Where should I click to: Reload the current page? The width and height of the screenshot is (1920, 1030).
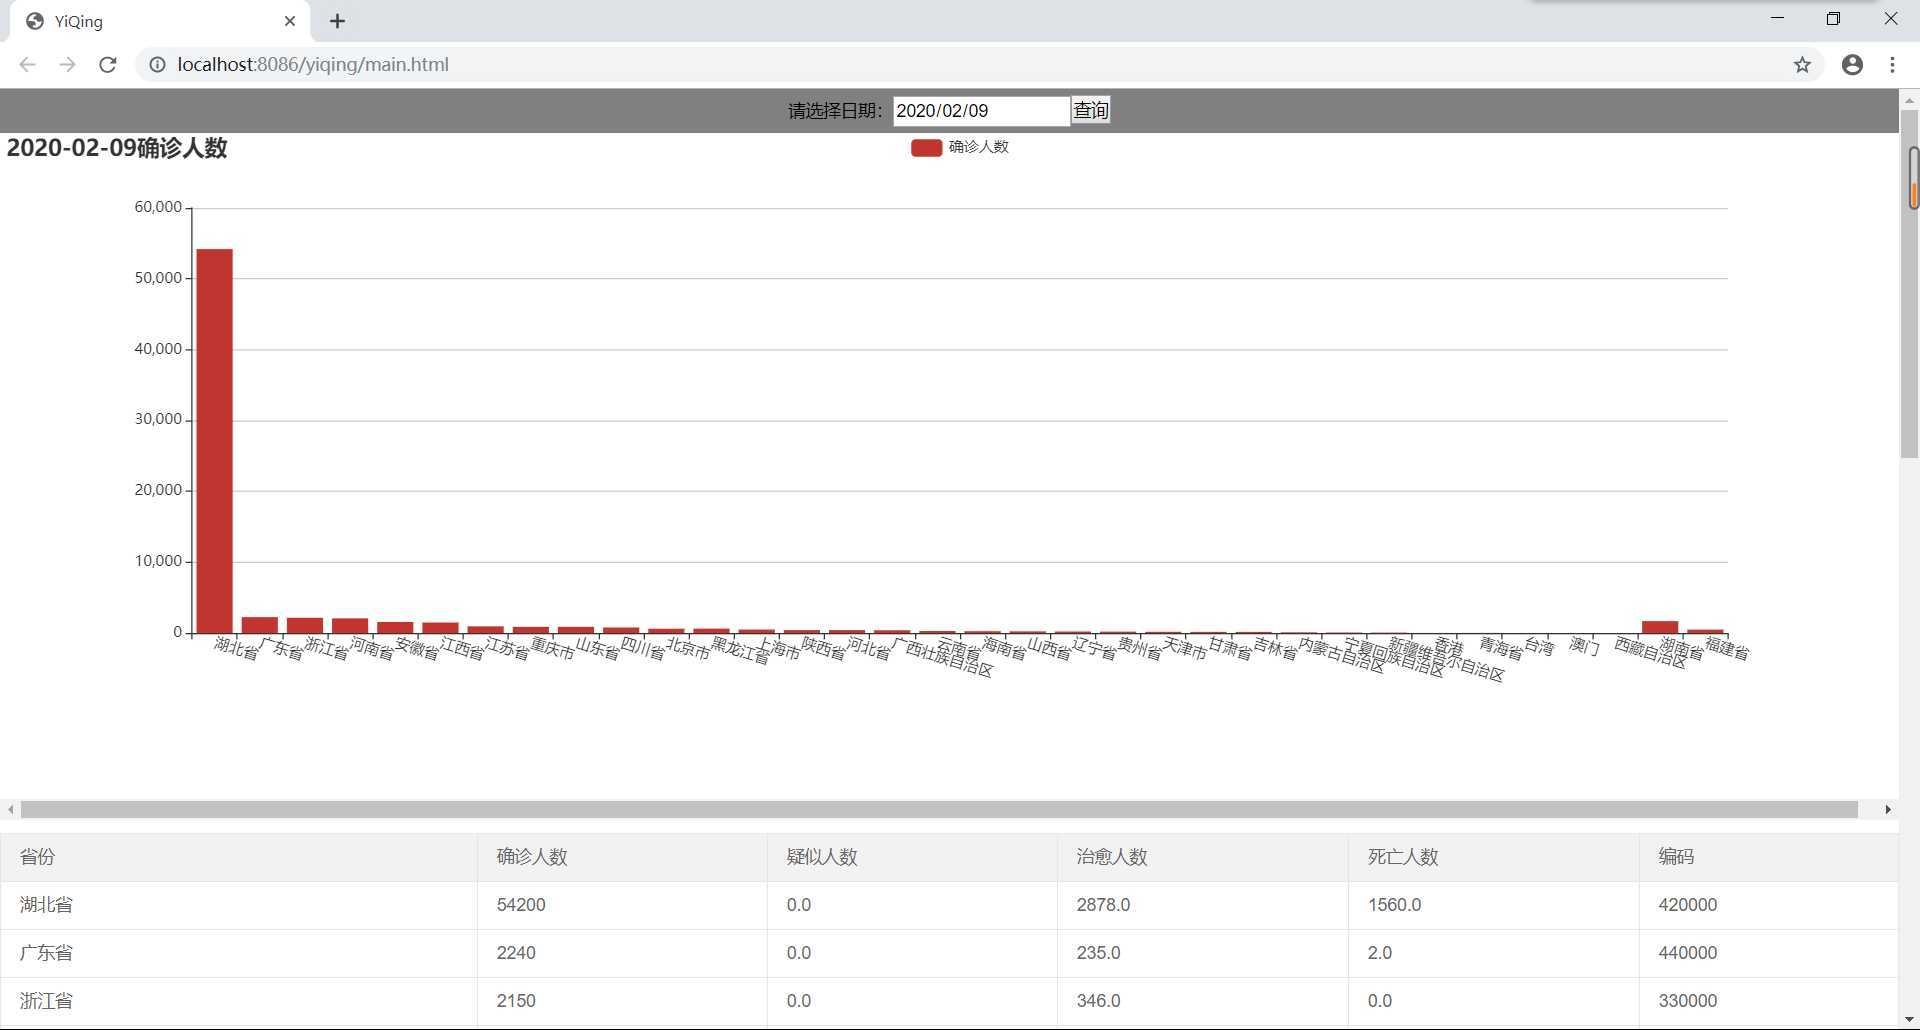click(108, 65)
